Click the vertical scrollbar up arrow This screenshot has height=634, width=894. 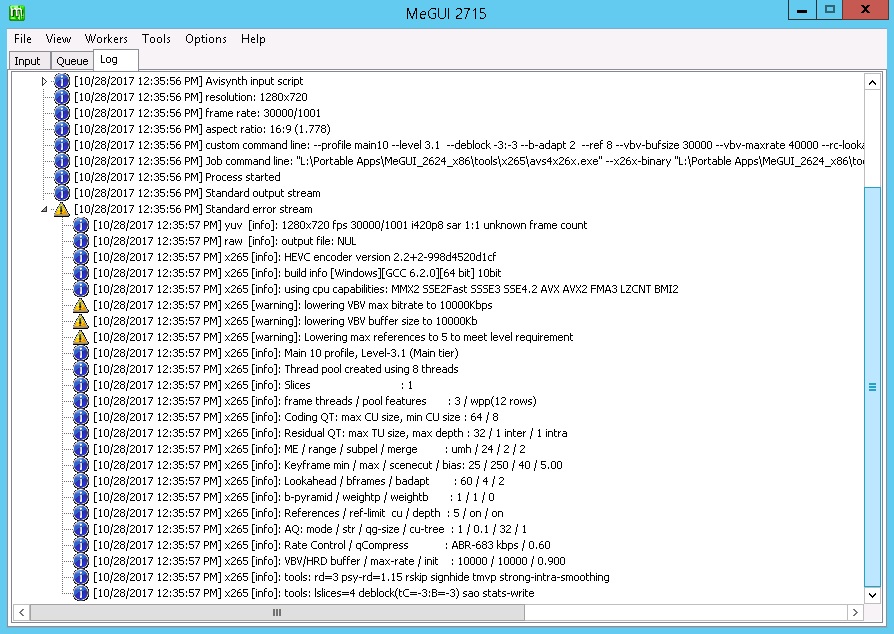872,83
